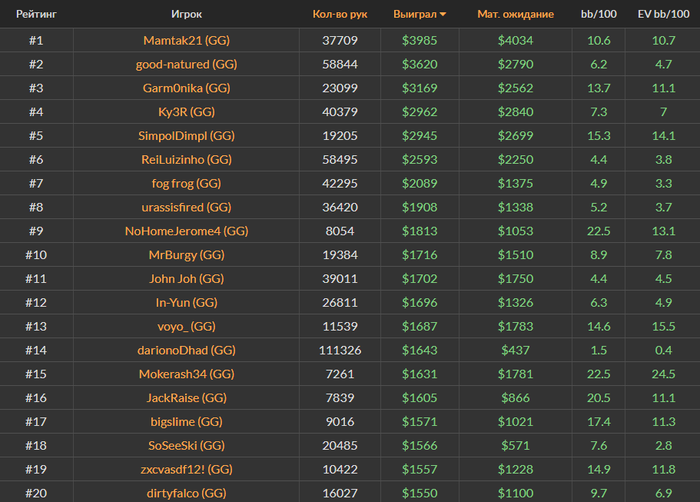This screenshot has height=502, width=700.
Task: Select player Garm0nika (GG)
Action: [x=186, y=88]
